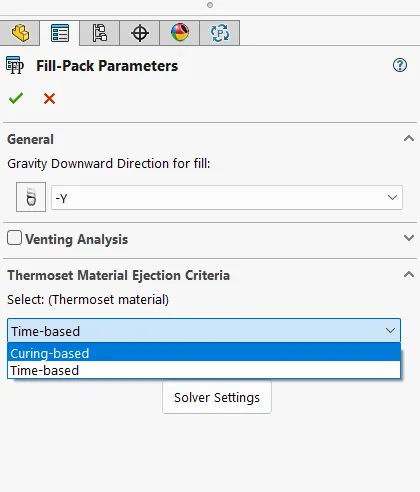This screenshot has width=420, height=492.
Task: Open the ConfigurationManager tab icon
Action: point(100,33)
